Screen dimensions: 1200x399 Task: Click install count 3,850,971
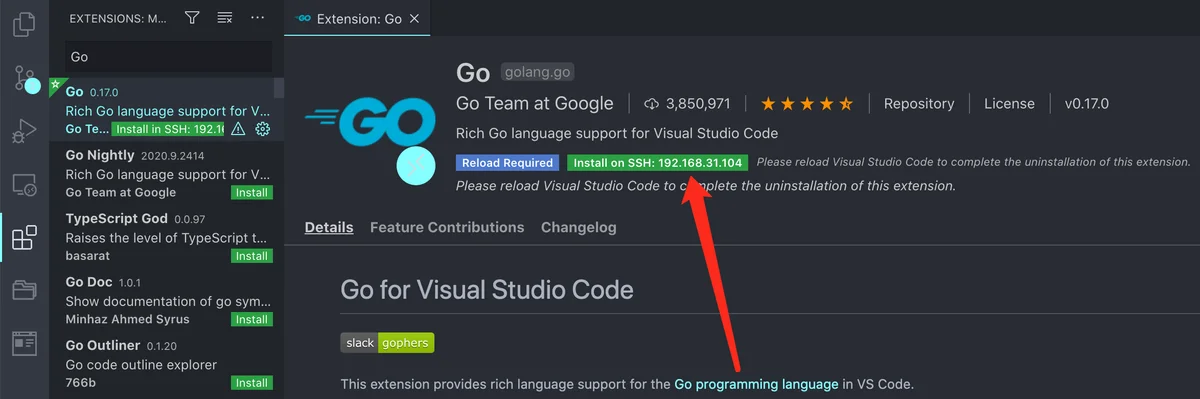tap(698, 103)
